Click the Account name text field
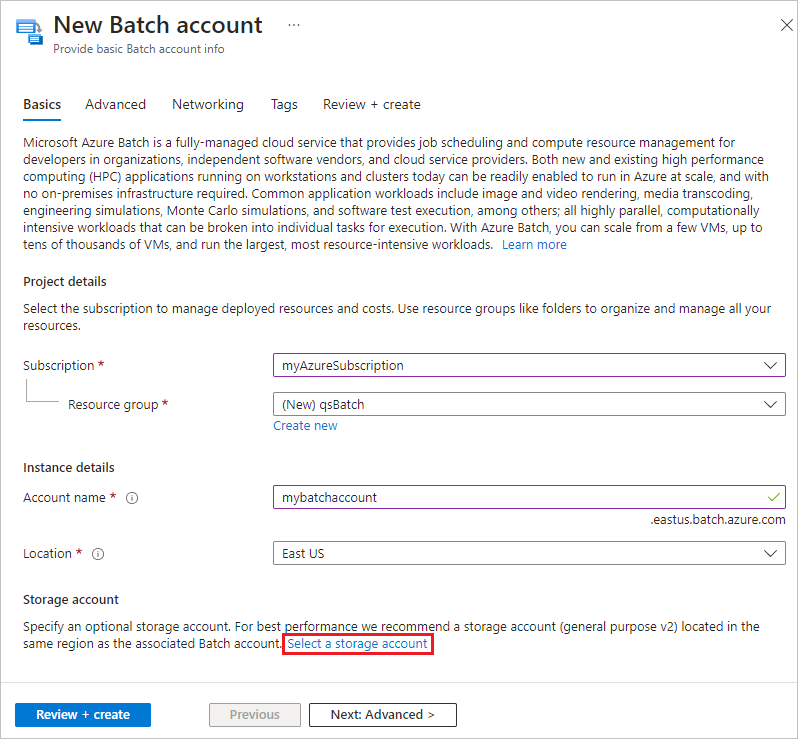This screenshot has width=798, height=739. coord(515,497)
